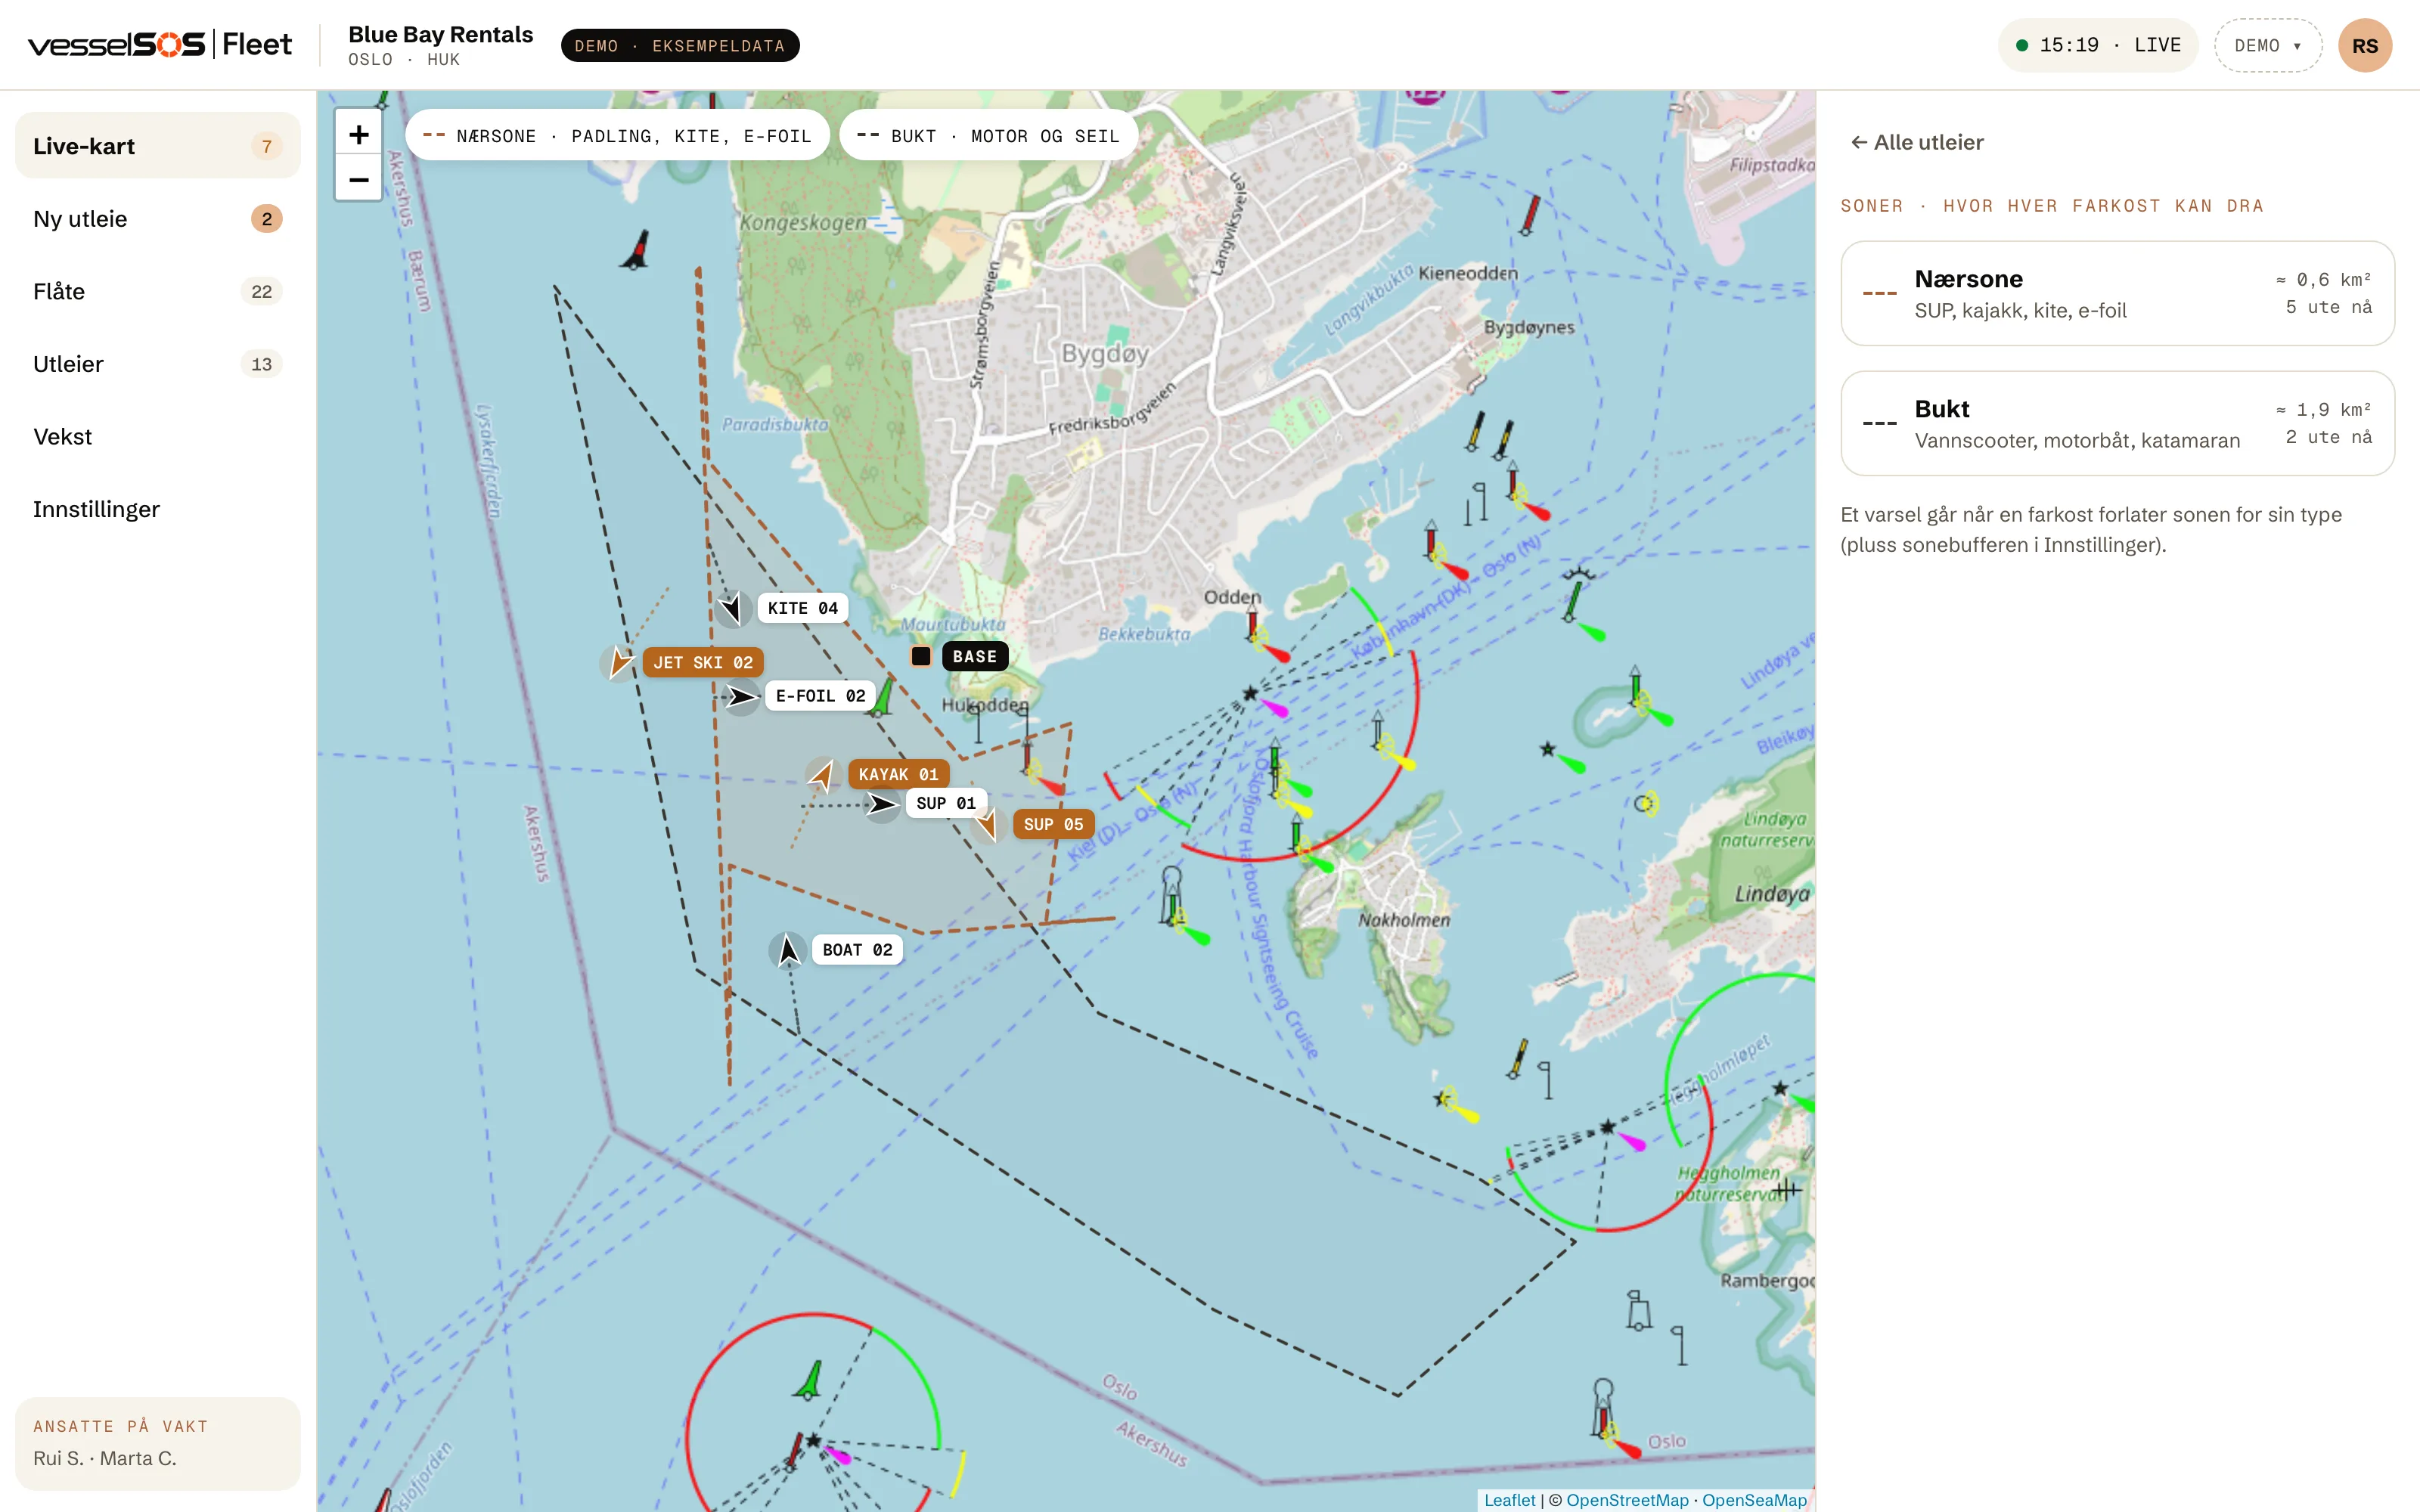The height and width of the screenshot is (1512, 2420).
Task: Open the Utleier section
Action: 158,364
